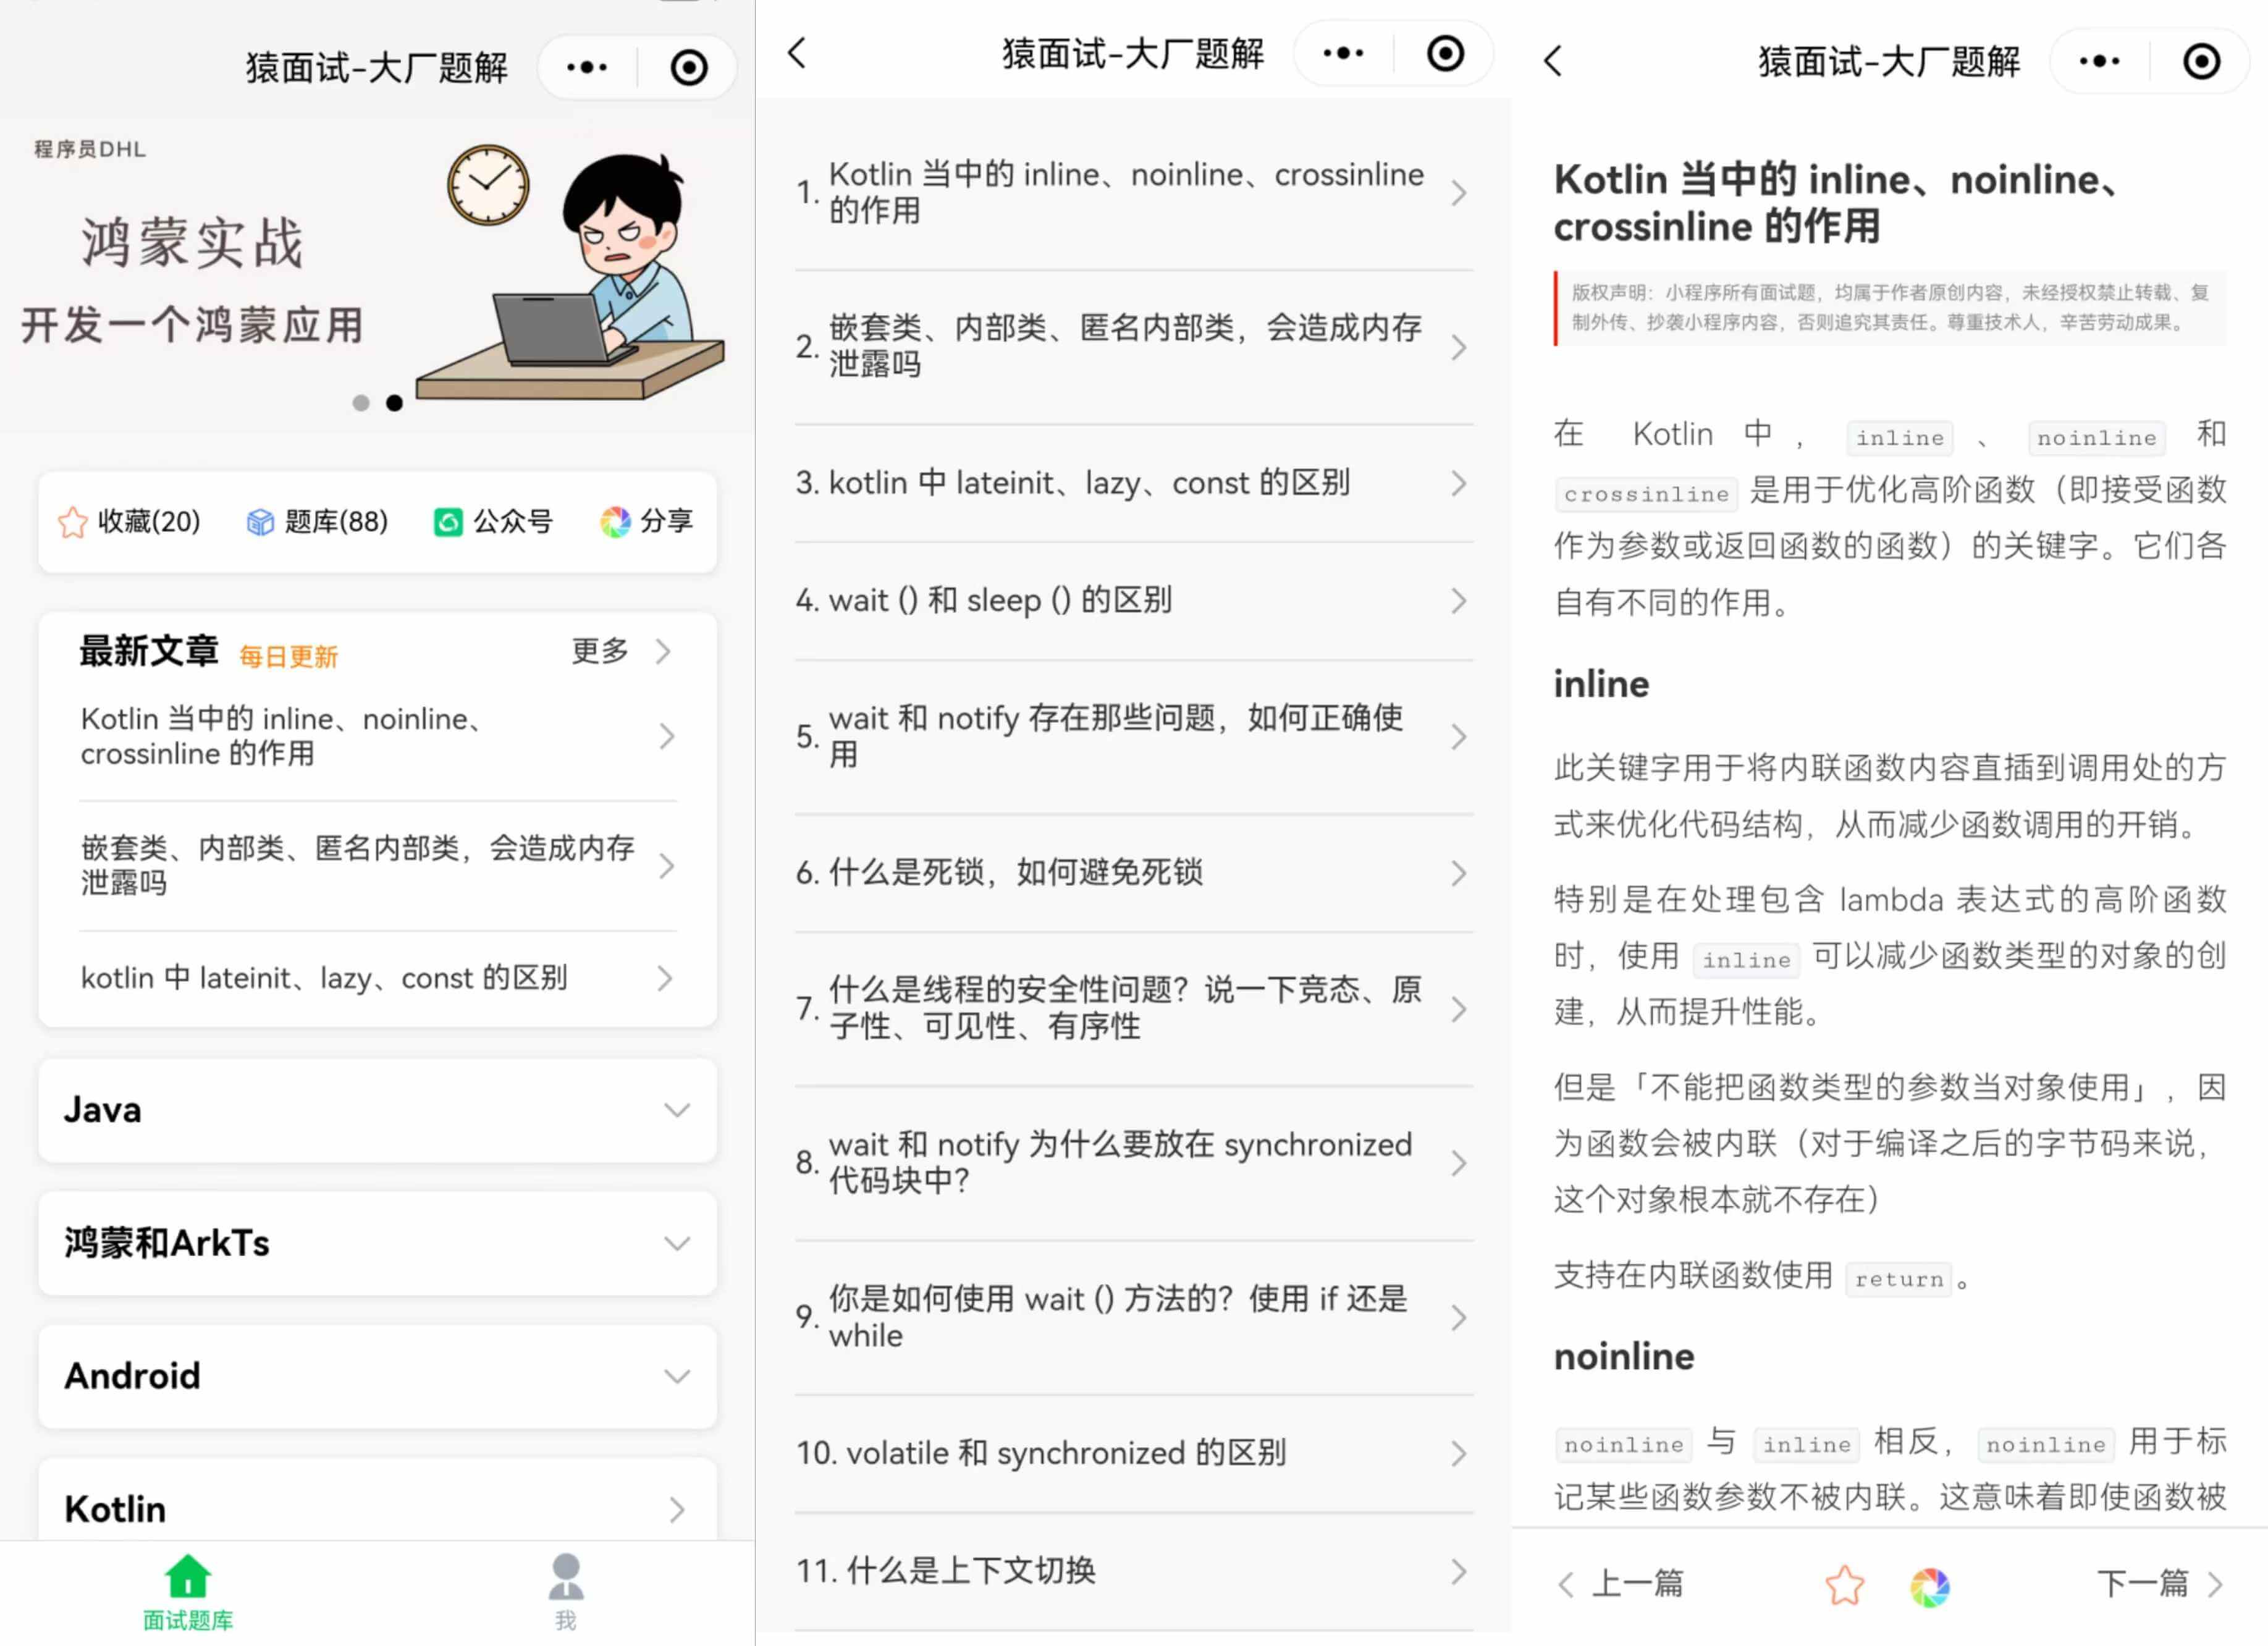Open list item 6 什么是死锁，如何避免死锁
Image resolution: width=2268 pixels, height=1646 pixels.
tap(1133, 873)
